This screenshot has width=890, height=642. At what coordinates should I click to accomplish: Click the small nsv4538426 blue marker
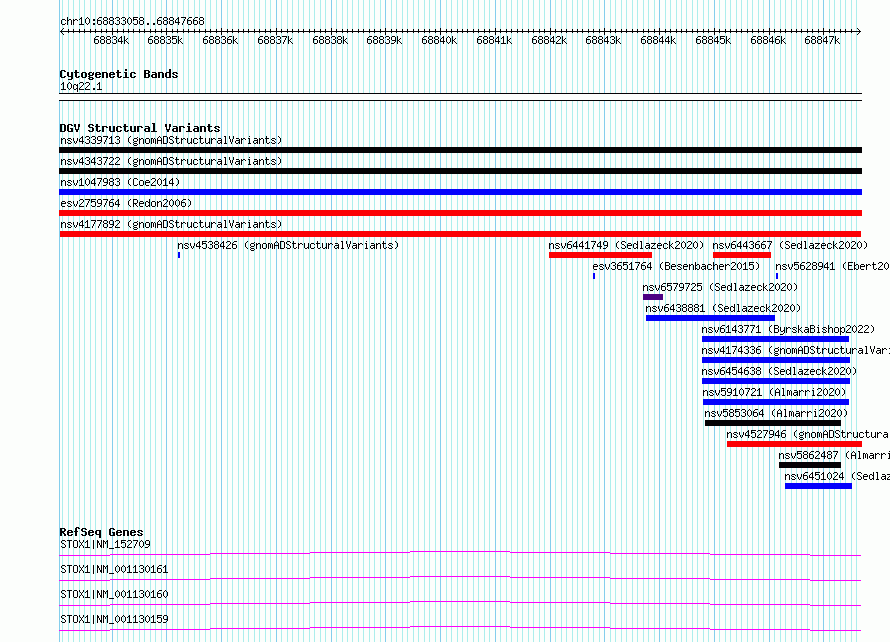click(x=179, y=255)
